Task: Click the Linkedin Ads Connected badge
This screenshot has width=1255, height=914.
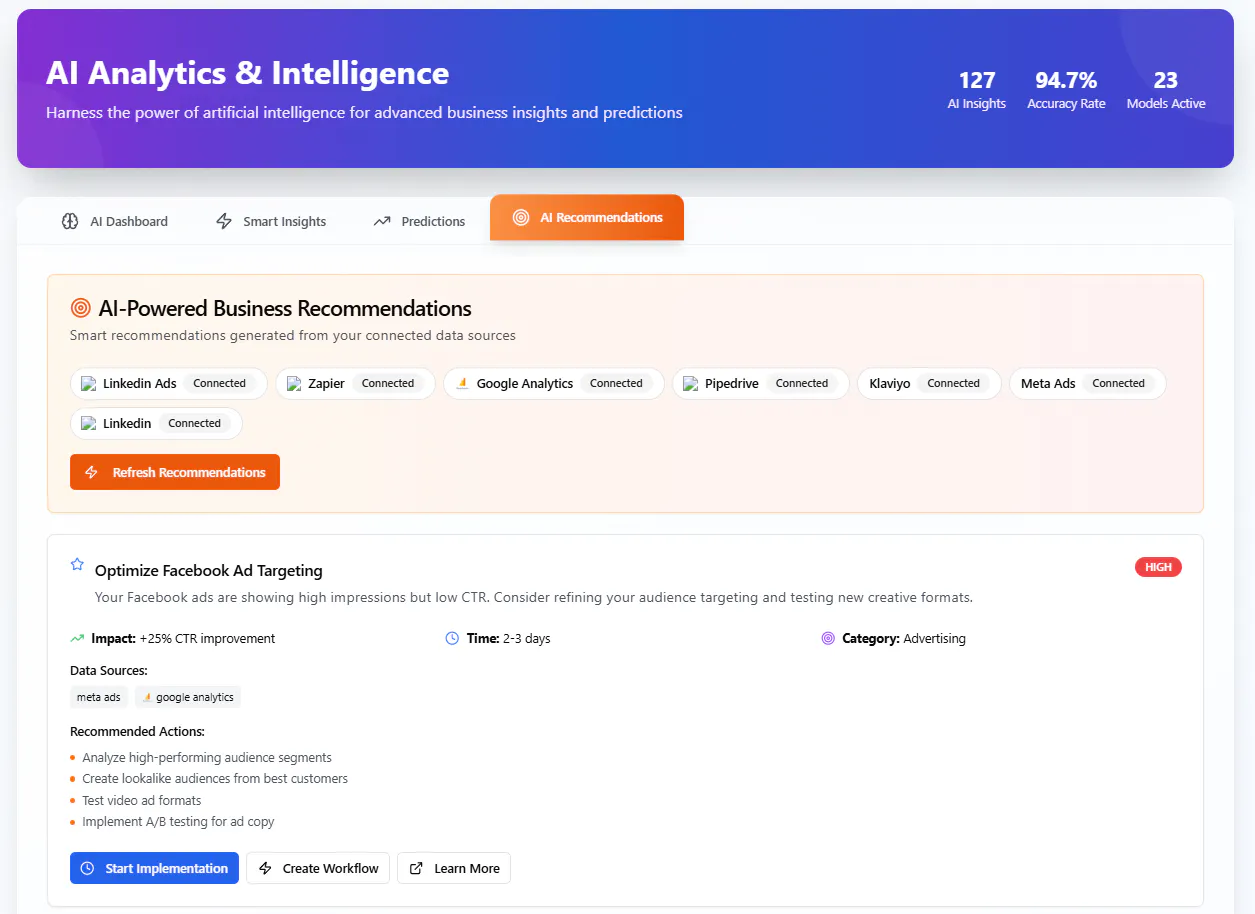Action: 220,383
